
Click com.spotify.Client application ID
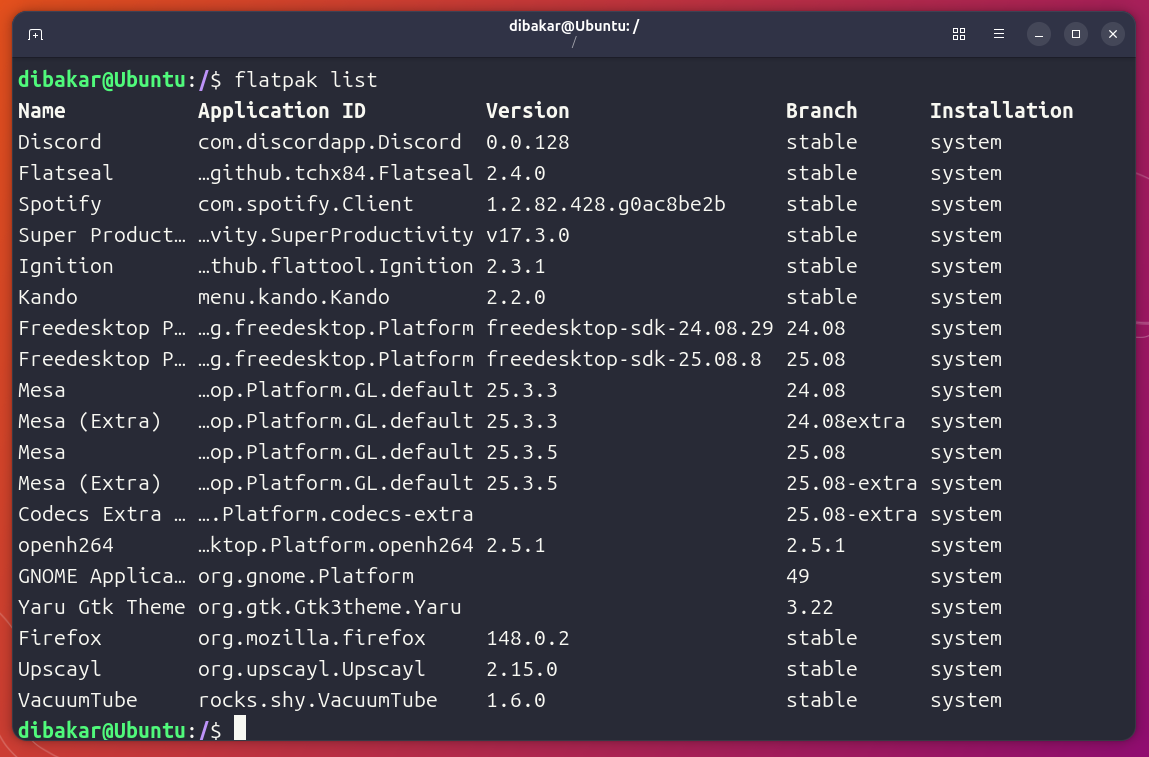[306, 204]
